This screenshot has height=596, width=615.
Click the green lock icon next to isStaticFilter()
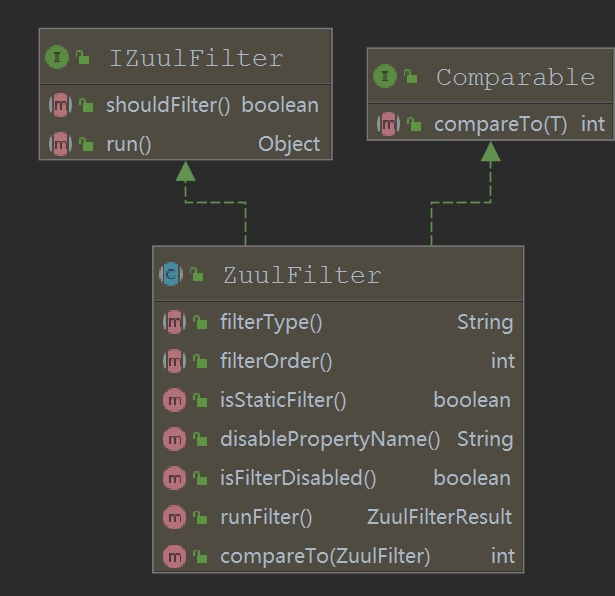[201, 400]
